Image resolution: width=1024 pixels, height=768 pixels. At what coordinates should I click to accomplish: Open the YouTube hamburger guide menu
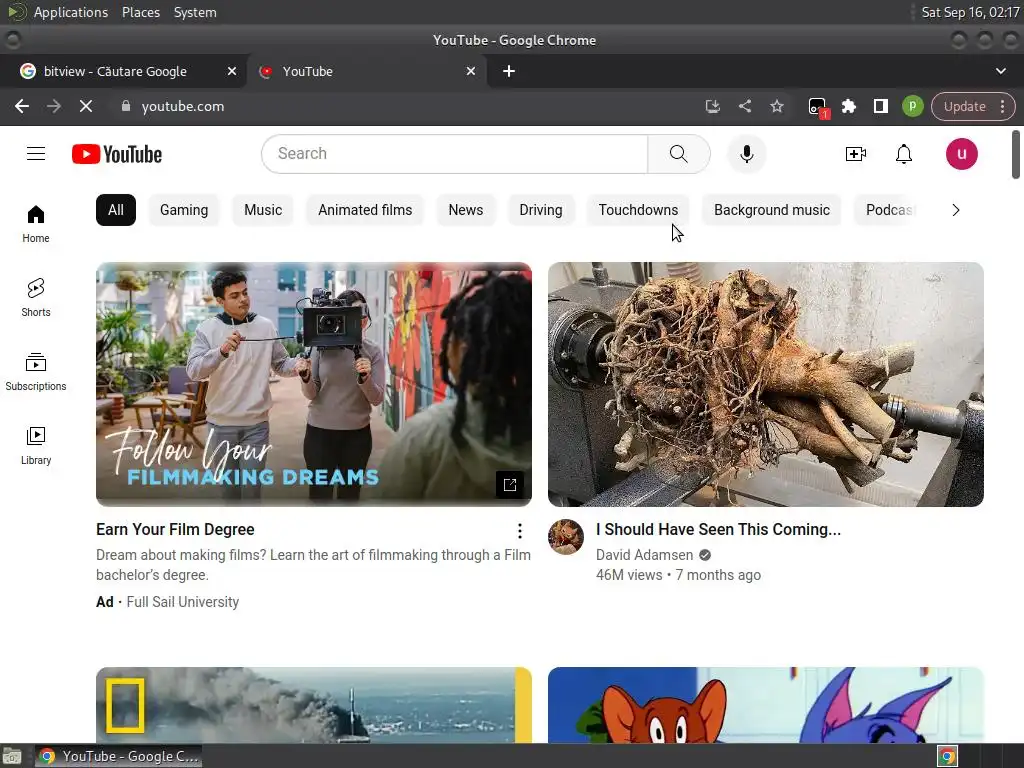(x=36, y=154)
